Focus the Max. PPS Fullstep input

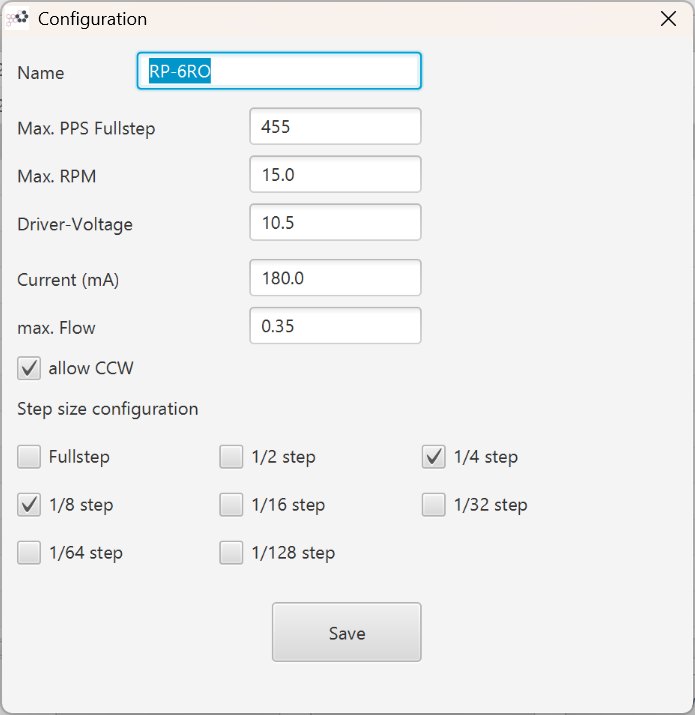coord(335,127)
